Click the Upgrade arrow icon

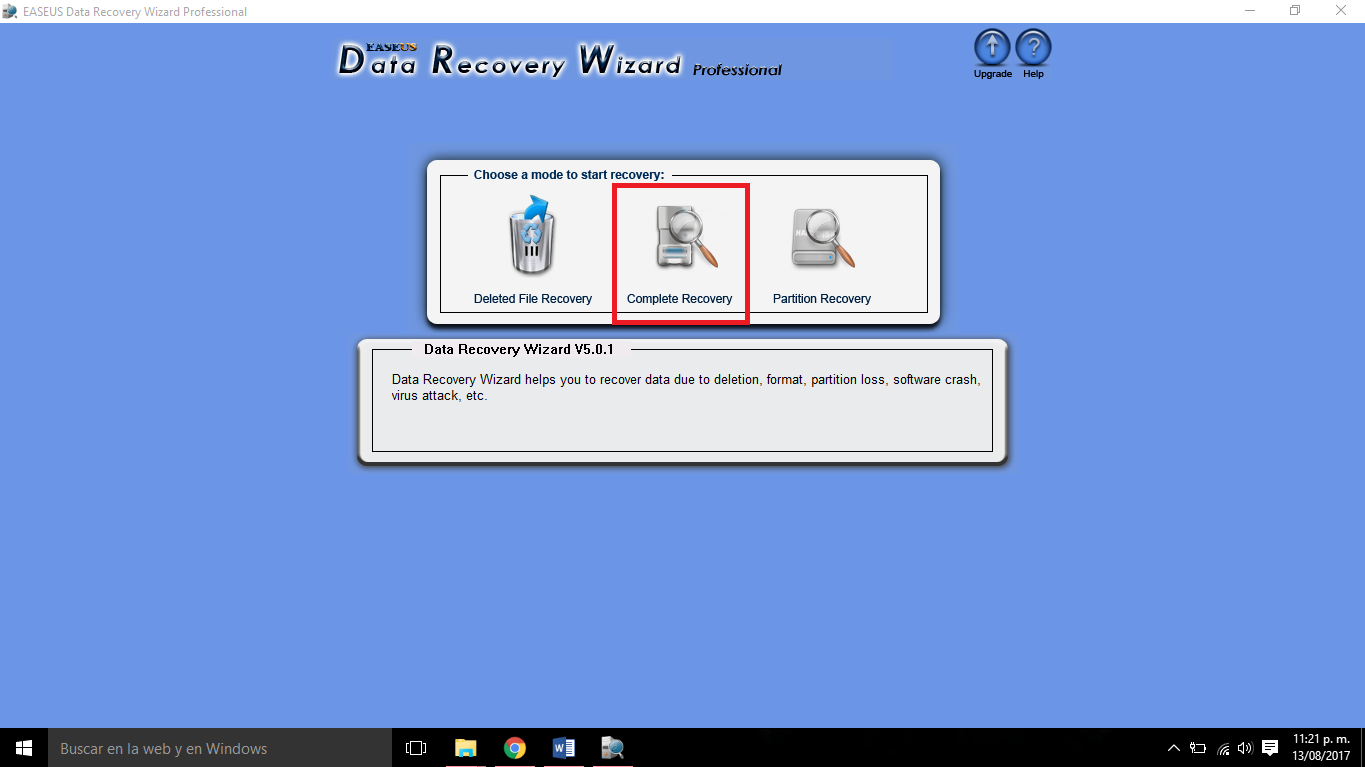coord(992,48)
